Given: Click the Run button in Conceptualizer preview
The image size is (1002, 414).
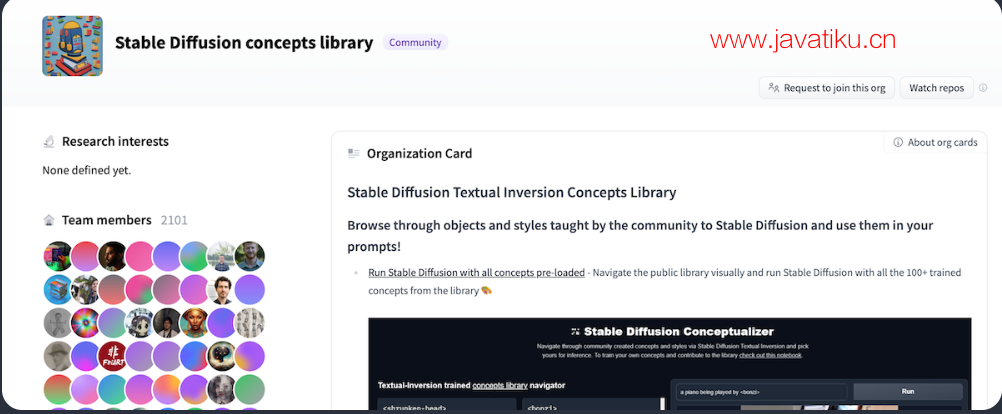Looking at the screenshot, I should click(x=908, y=392).
